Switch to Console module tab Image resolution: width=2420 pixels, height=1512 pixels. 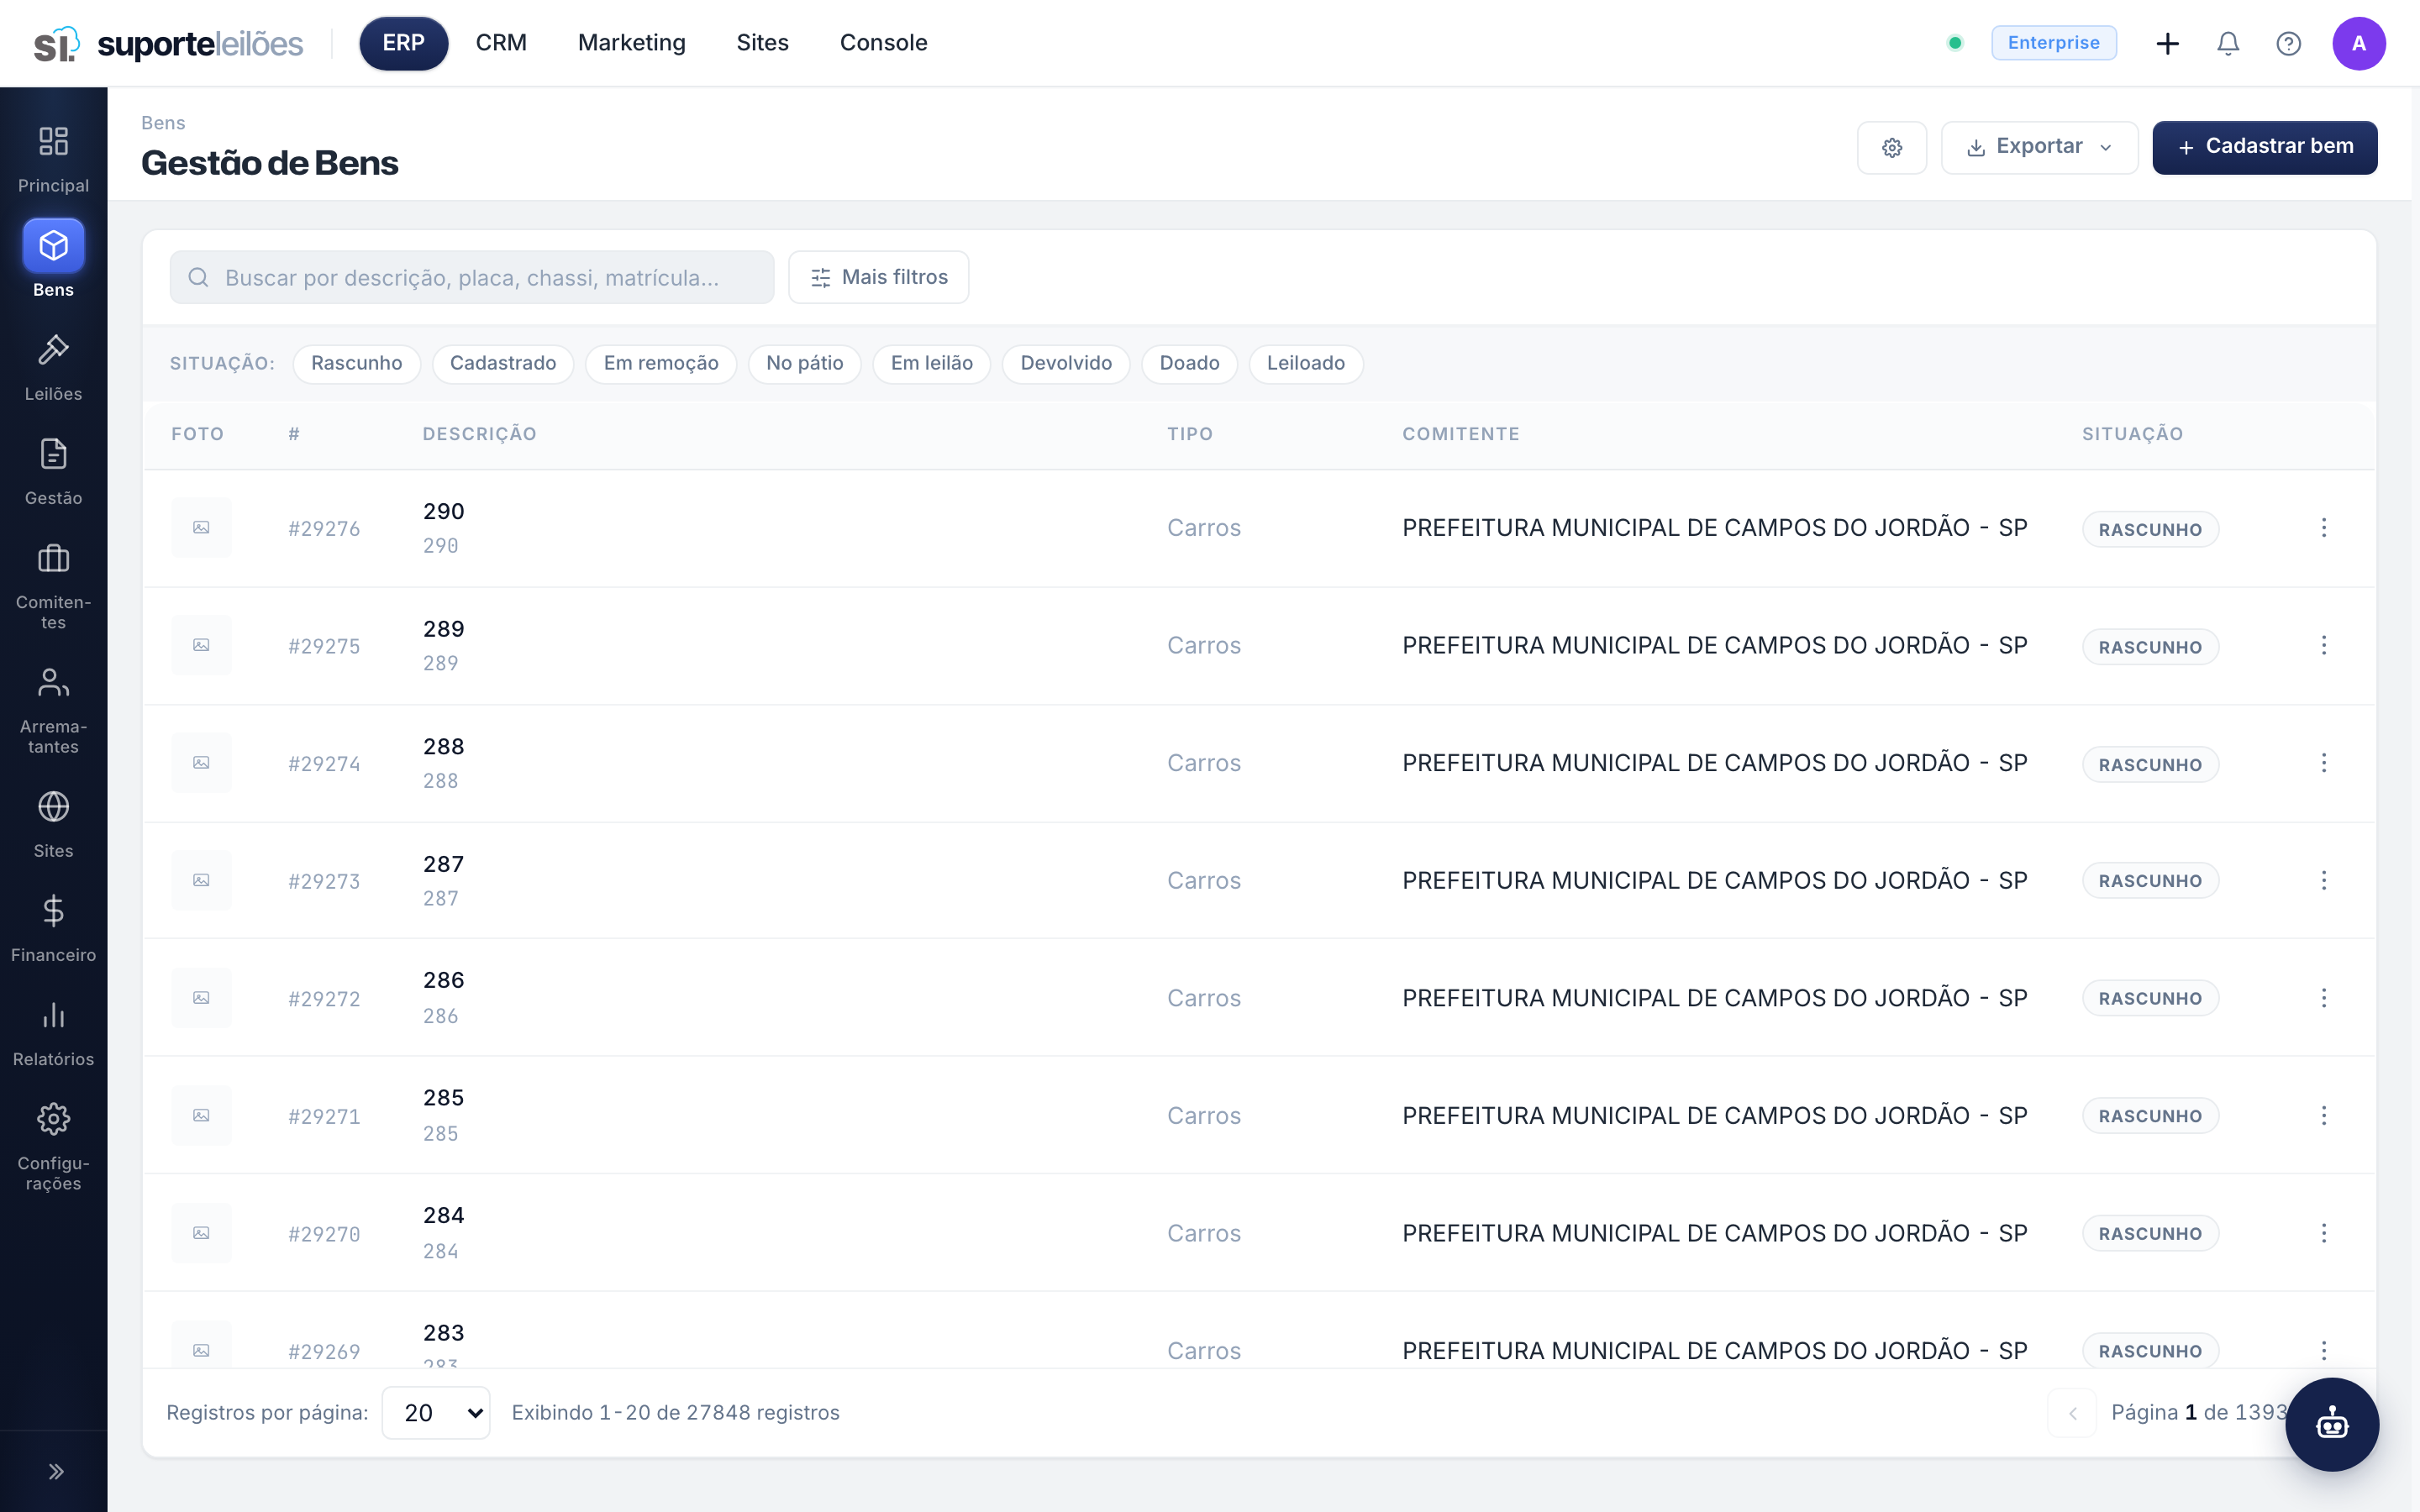tap(883, 43)
